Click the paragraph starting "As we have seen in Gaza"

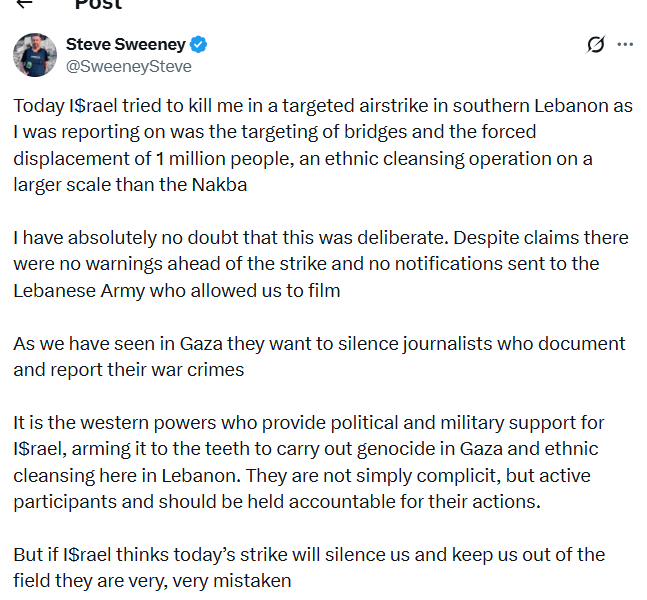(320, 355)
